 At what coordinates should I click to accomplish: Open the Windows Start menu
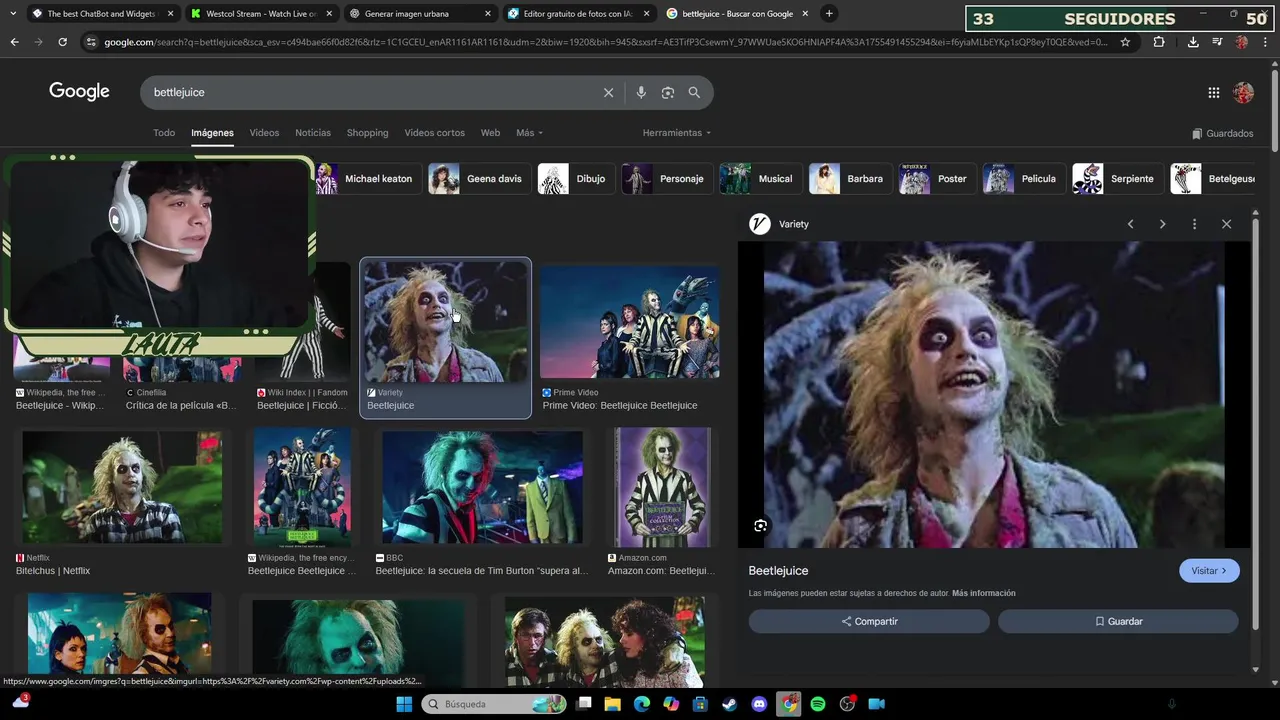click(x=404, y=704)
